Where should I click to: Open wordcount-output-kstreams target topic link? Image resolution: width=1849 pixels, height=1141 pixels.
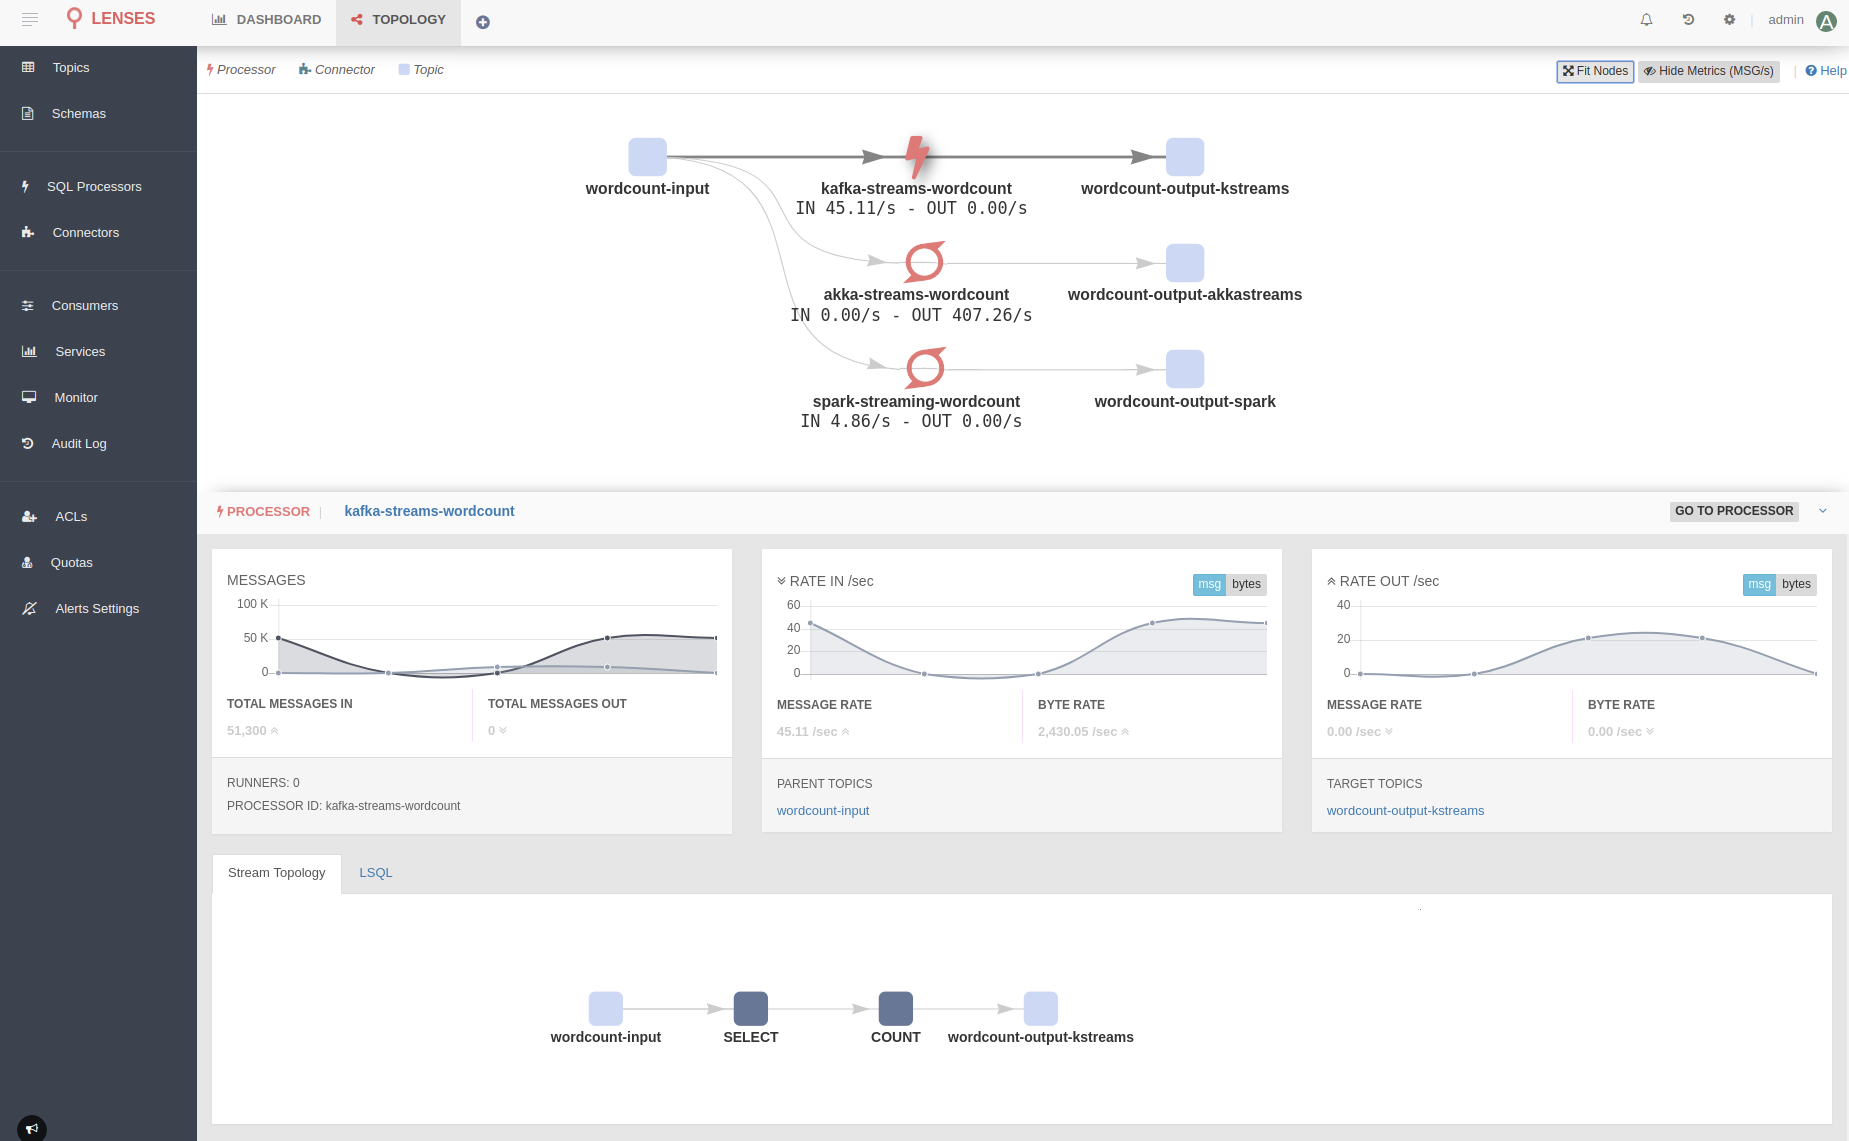(1405, 811)
